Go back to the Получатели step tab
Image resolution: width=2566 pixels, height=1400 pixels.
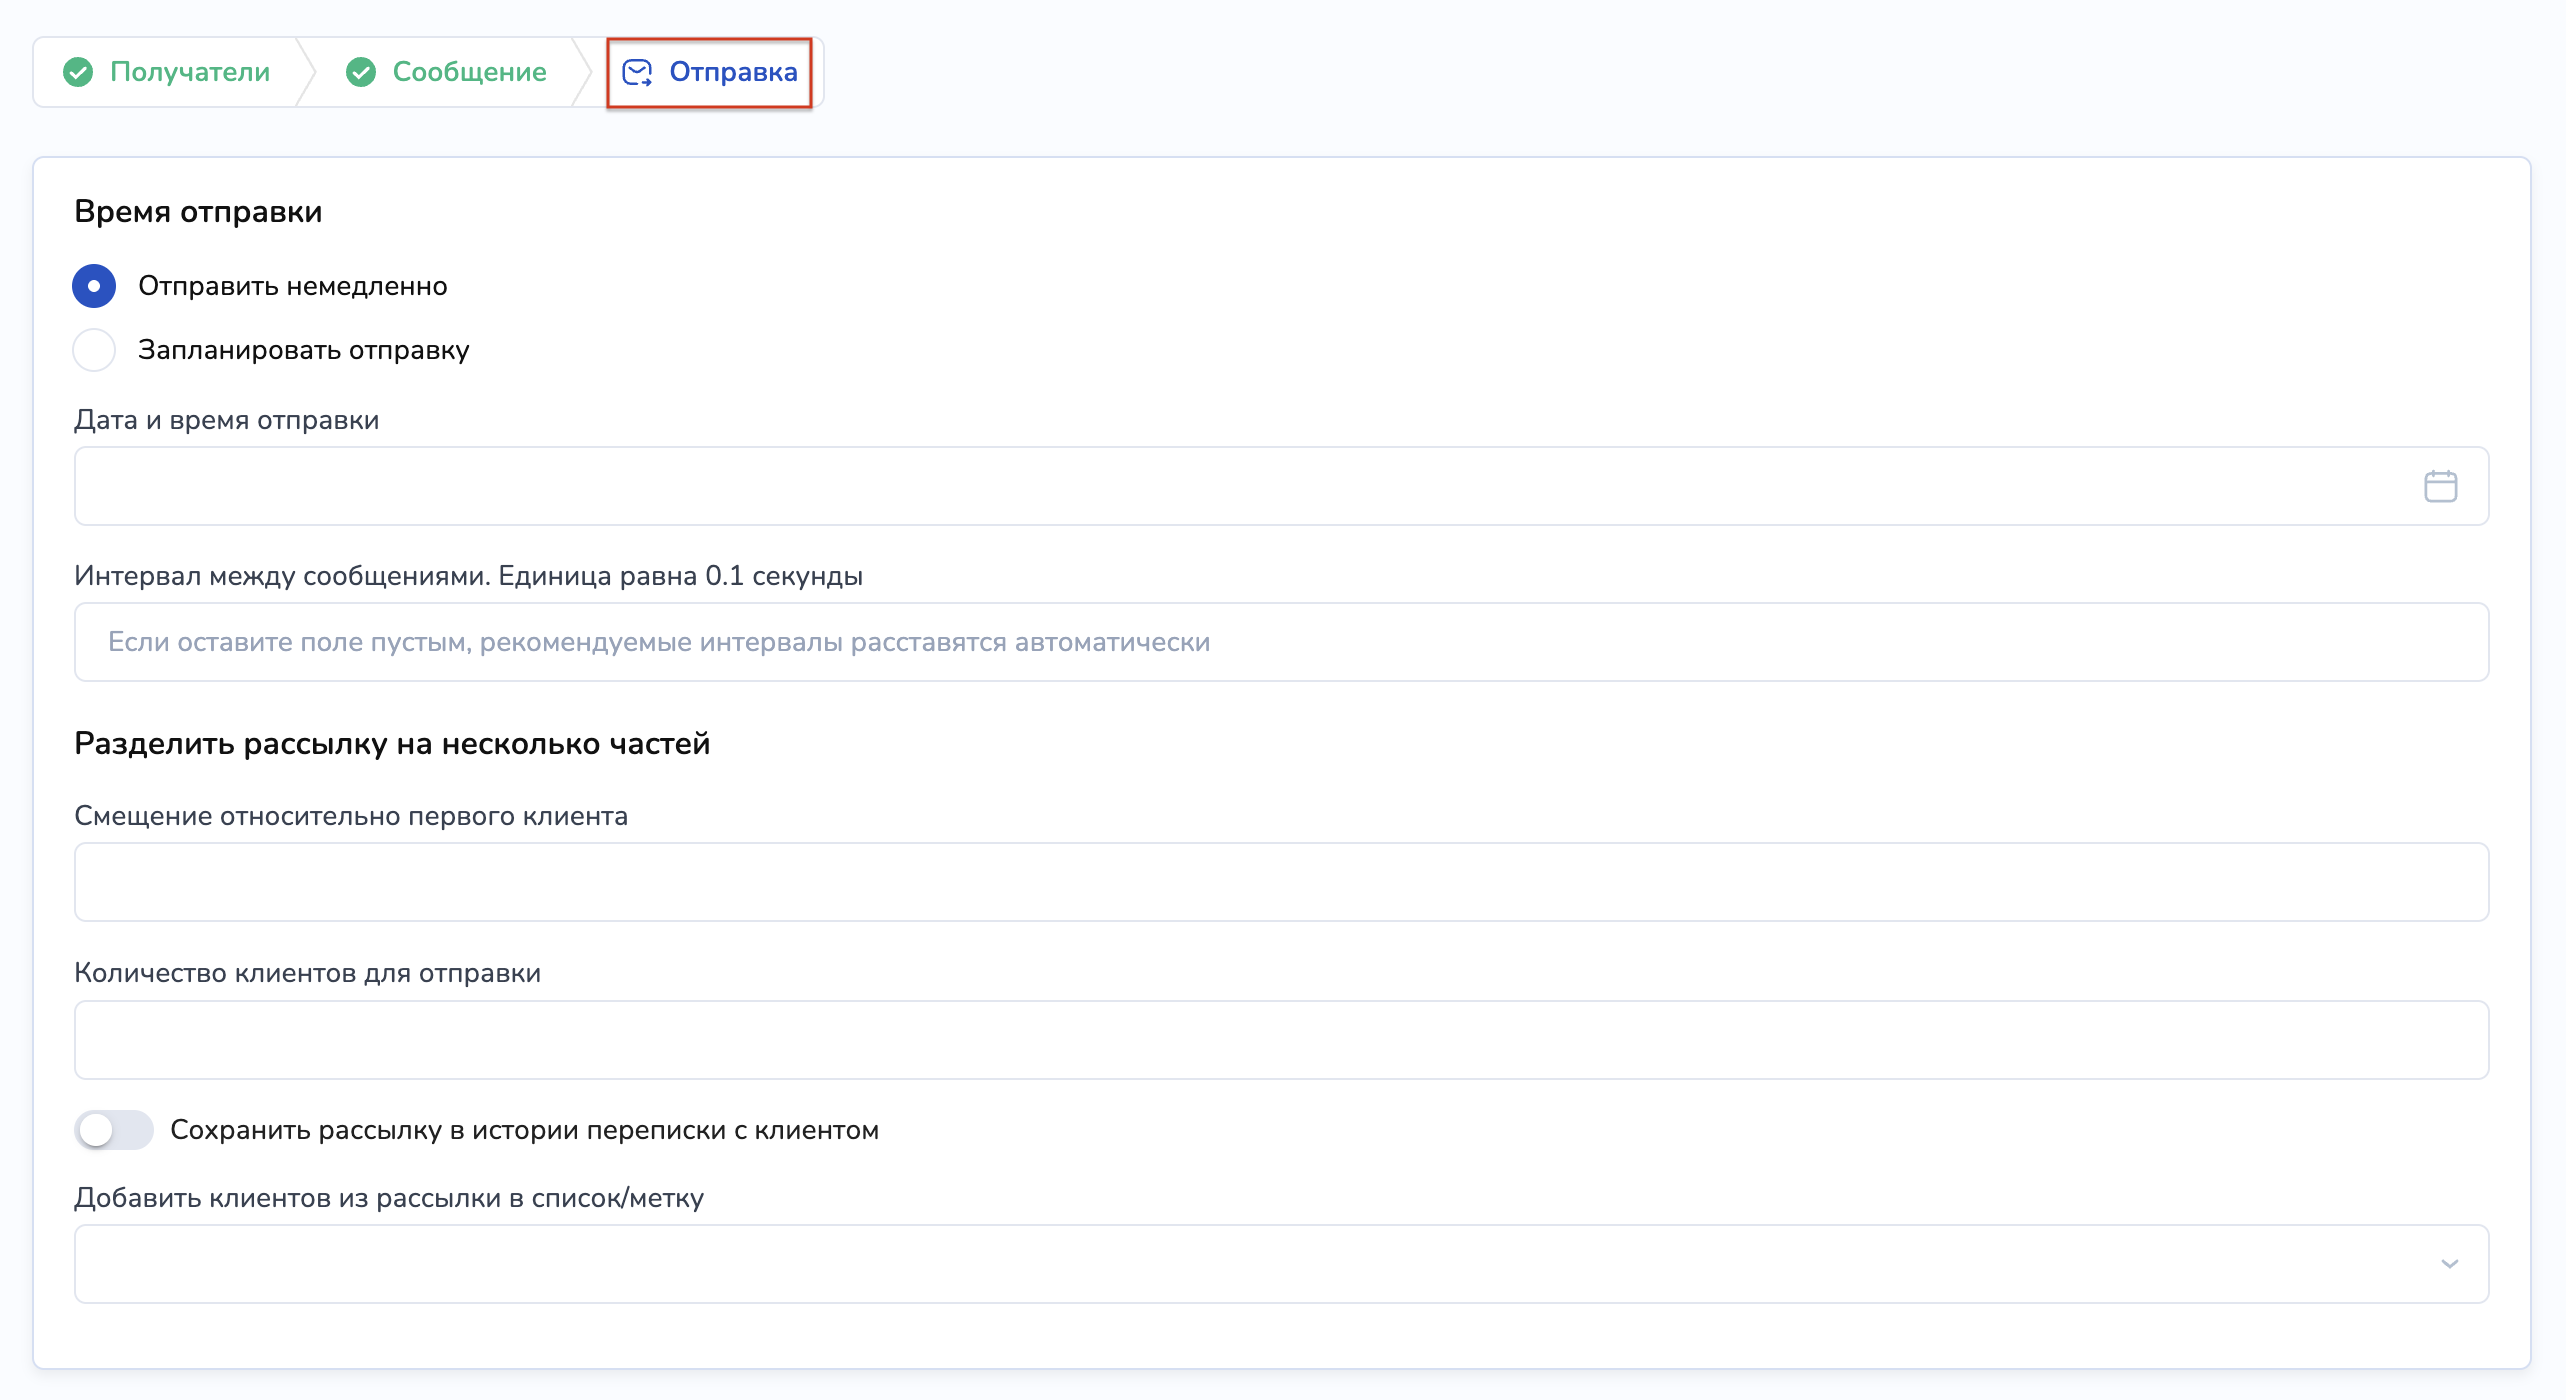190,72
